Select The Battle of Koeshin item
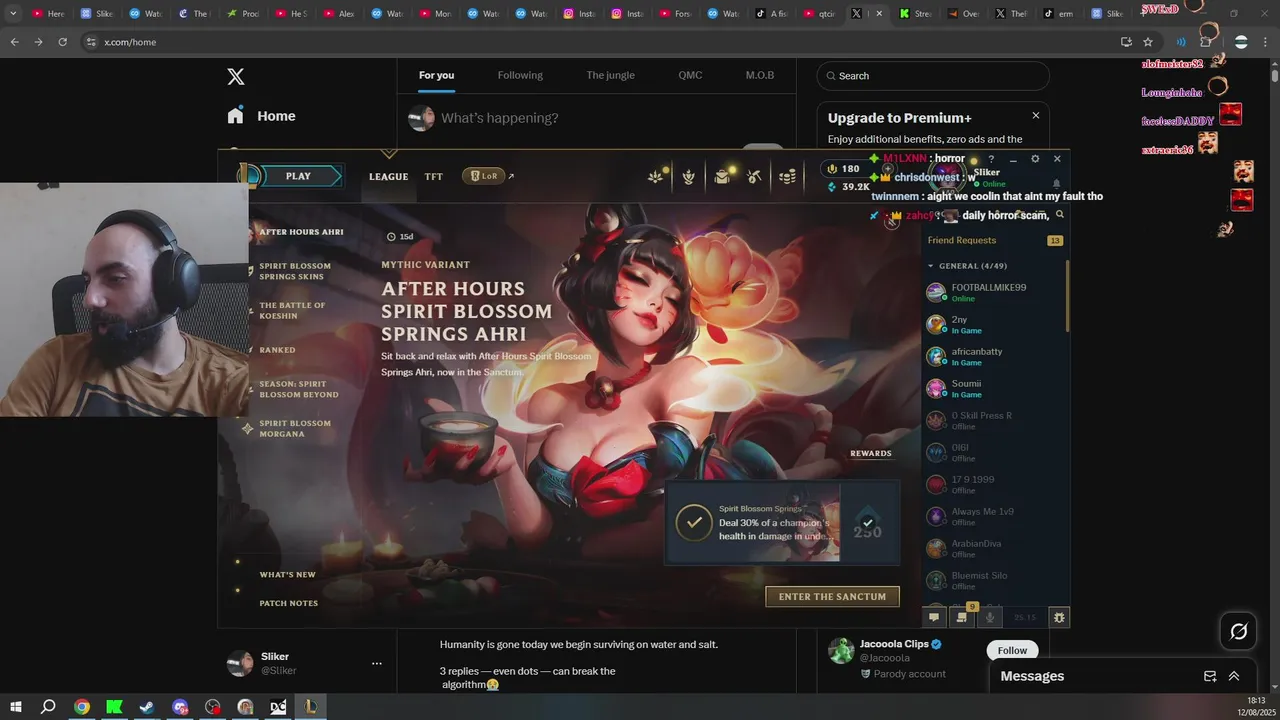This screenshot has width=1280, height=720. [292, 311]
